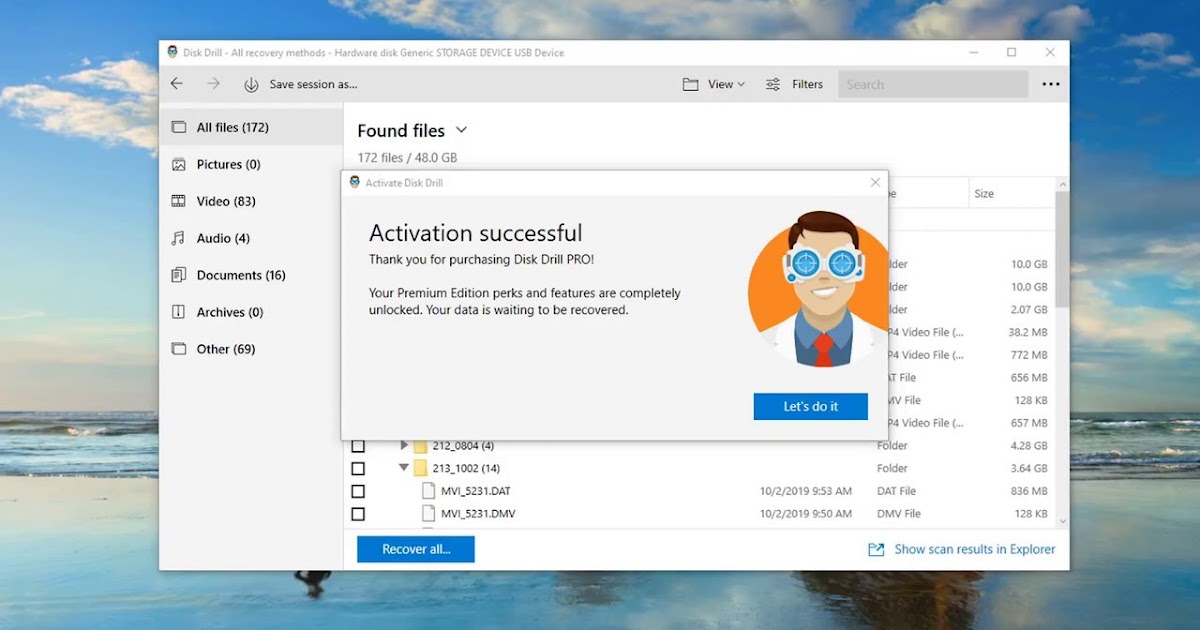Click the 10/2/2019 9:50 AM date cell
The image size is (1200, 630).
pyautogui.click(x=806, y=514)
